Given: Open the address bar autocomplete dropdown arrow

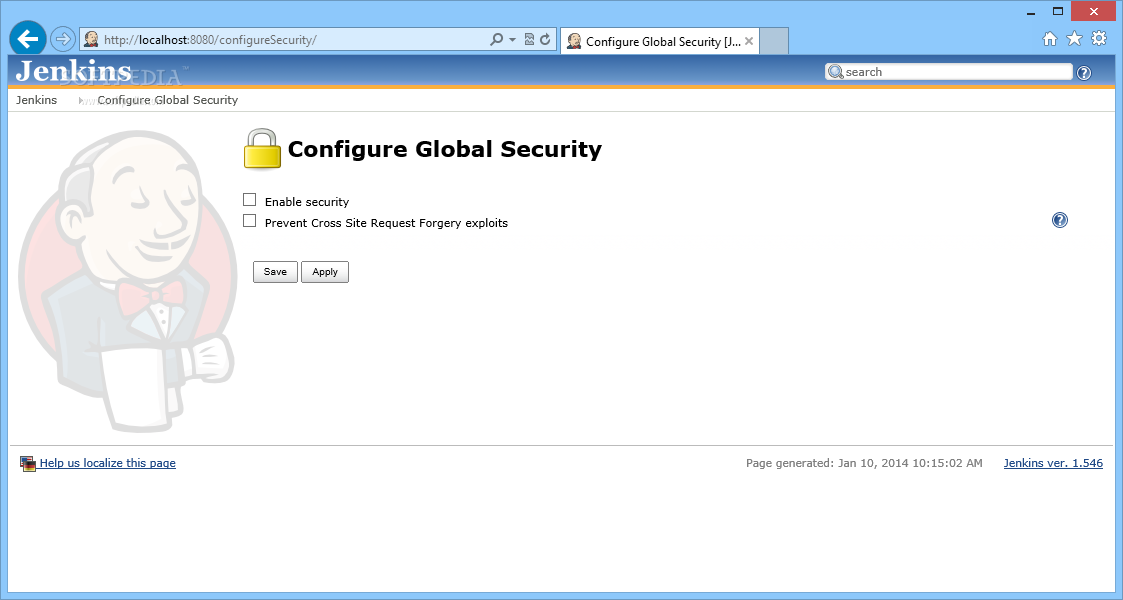Looking at the screenshot, I should pos(512,40).
